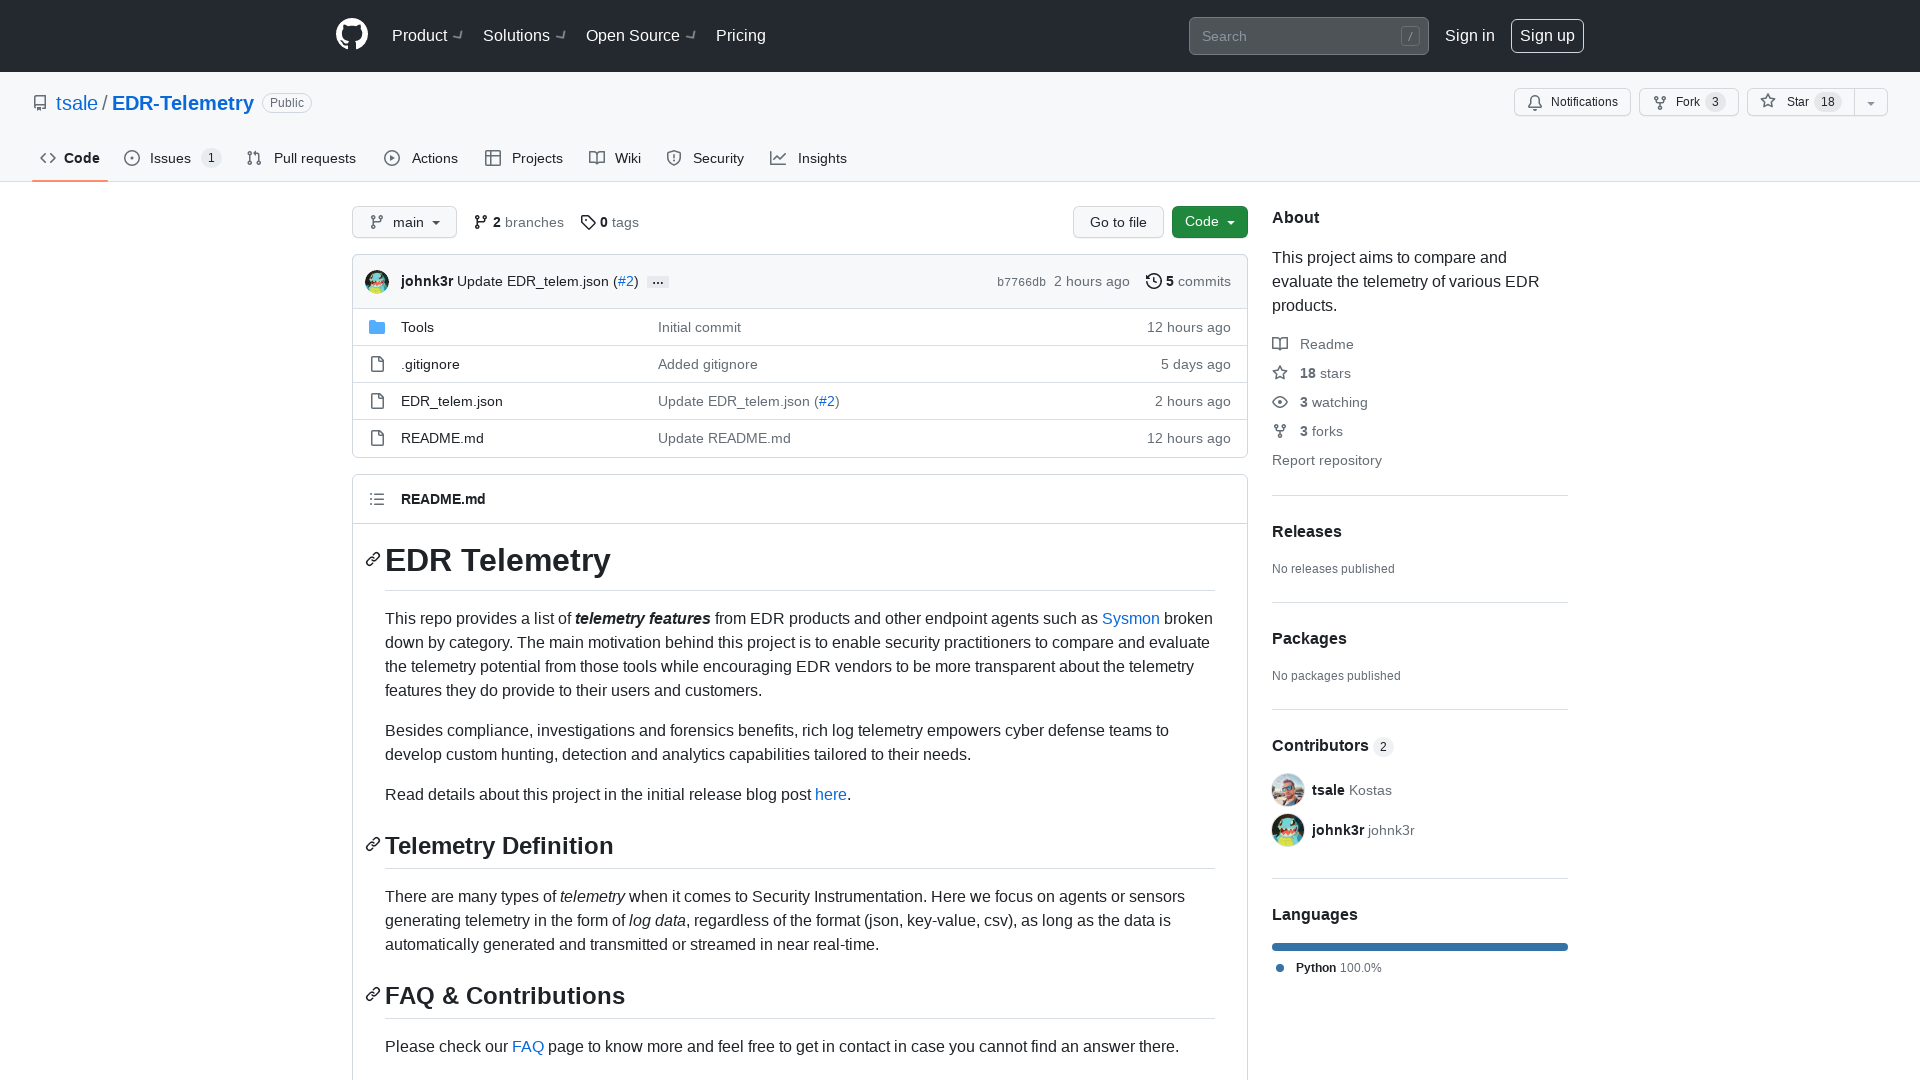This screenshot has width=1920, height=1080.
Task: Click the Issues icon with badge
Action: click(x=171, y=158)
